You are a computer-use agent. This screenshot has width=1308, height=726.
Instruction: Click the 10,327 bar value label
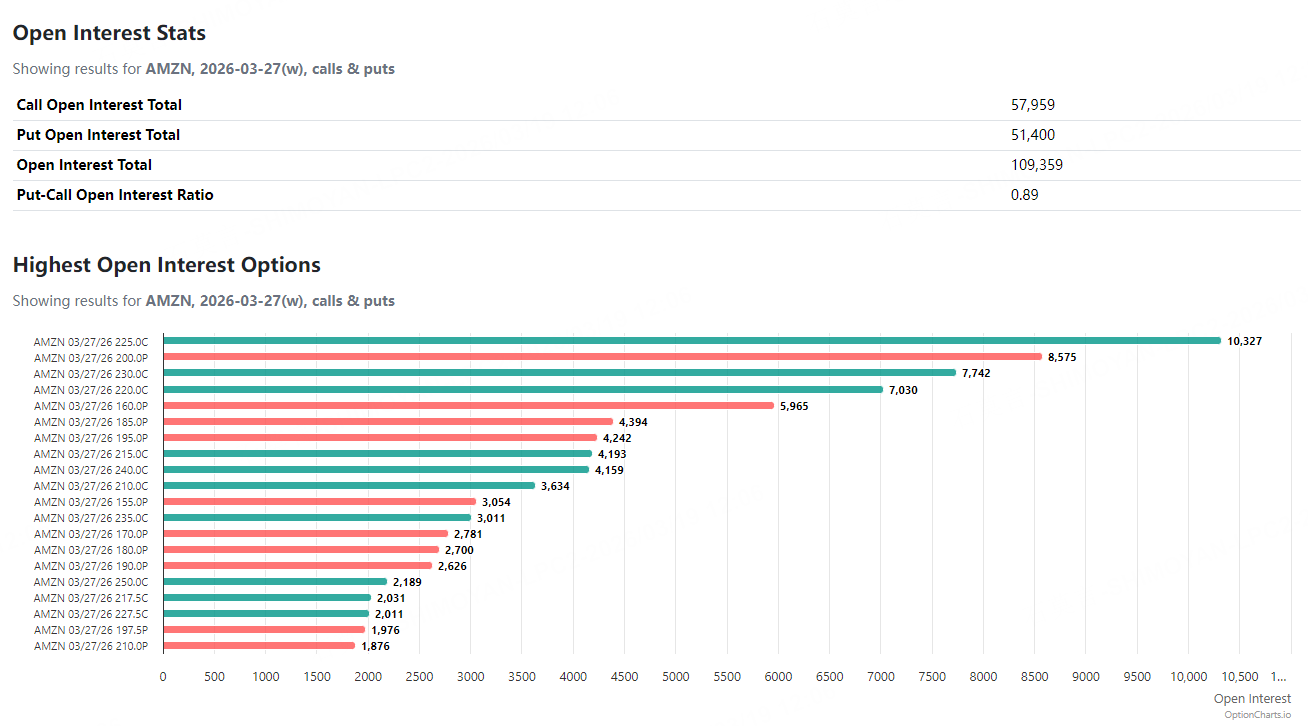(1244, 341)
